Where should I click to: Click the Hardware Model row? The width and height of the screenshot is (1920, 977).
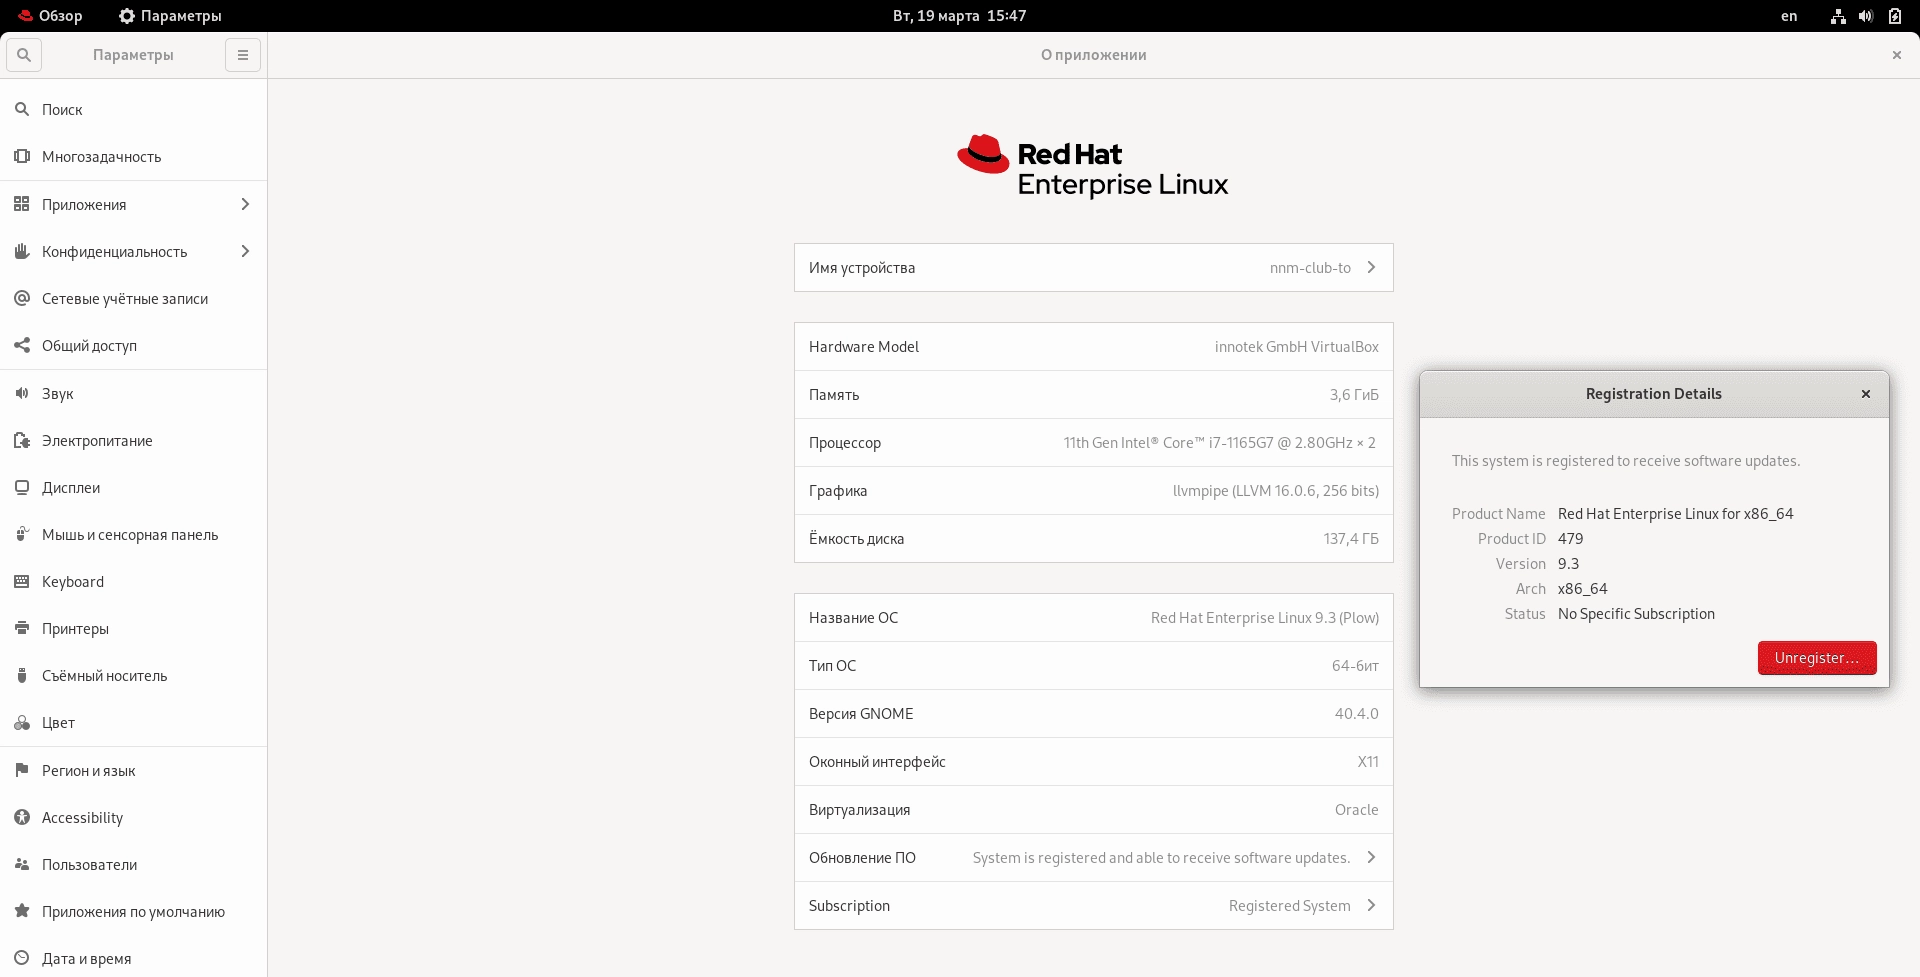1094,347
